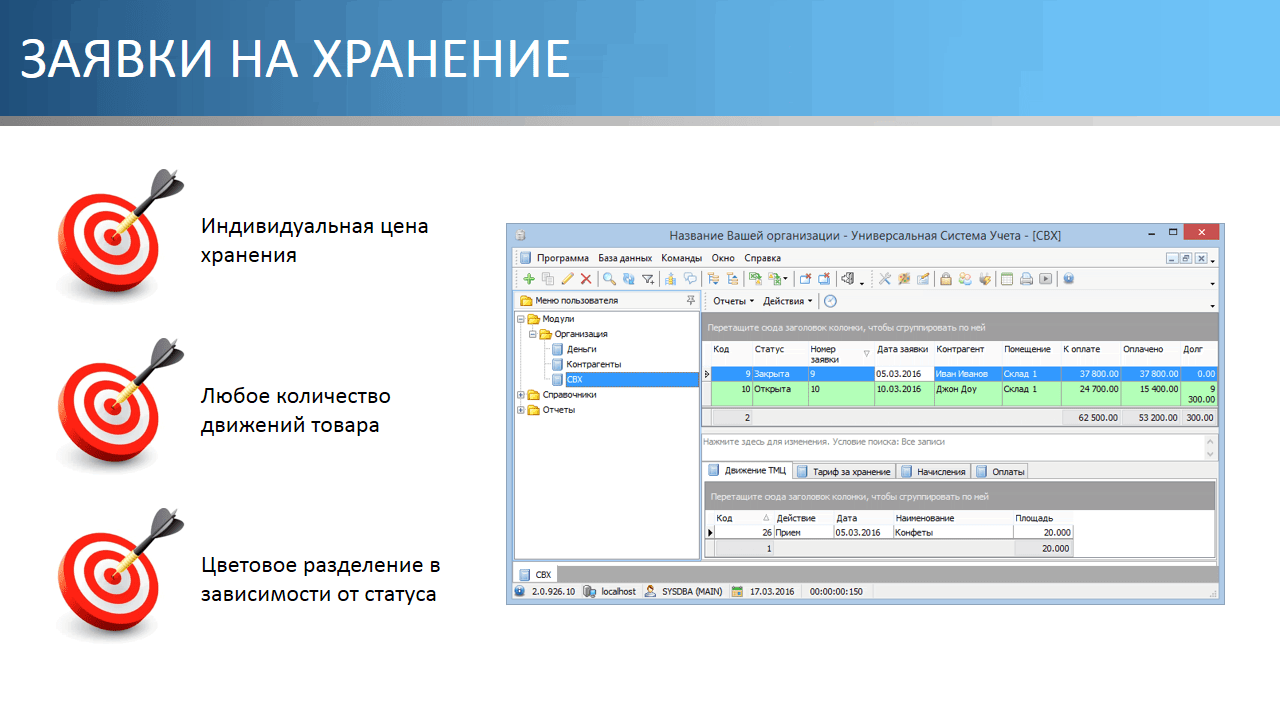Click the padlock icon in toolbar

click(x=945, y=279)
